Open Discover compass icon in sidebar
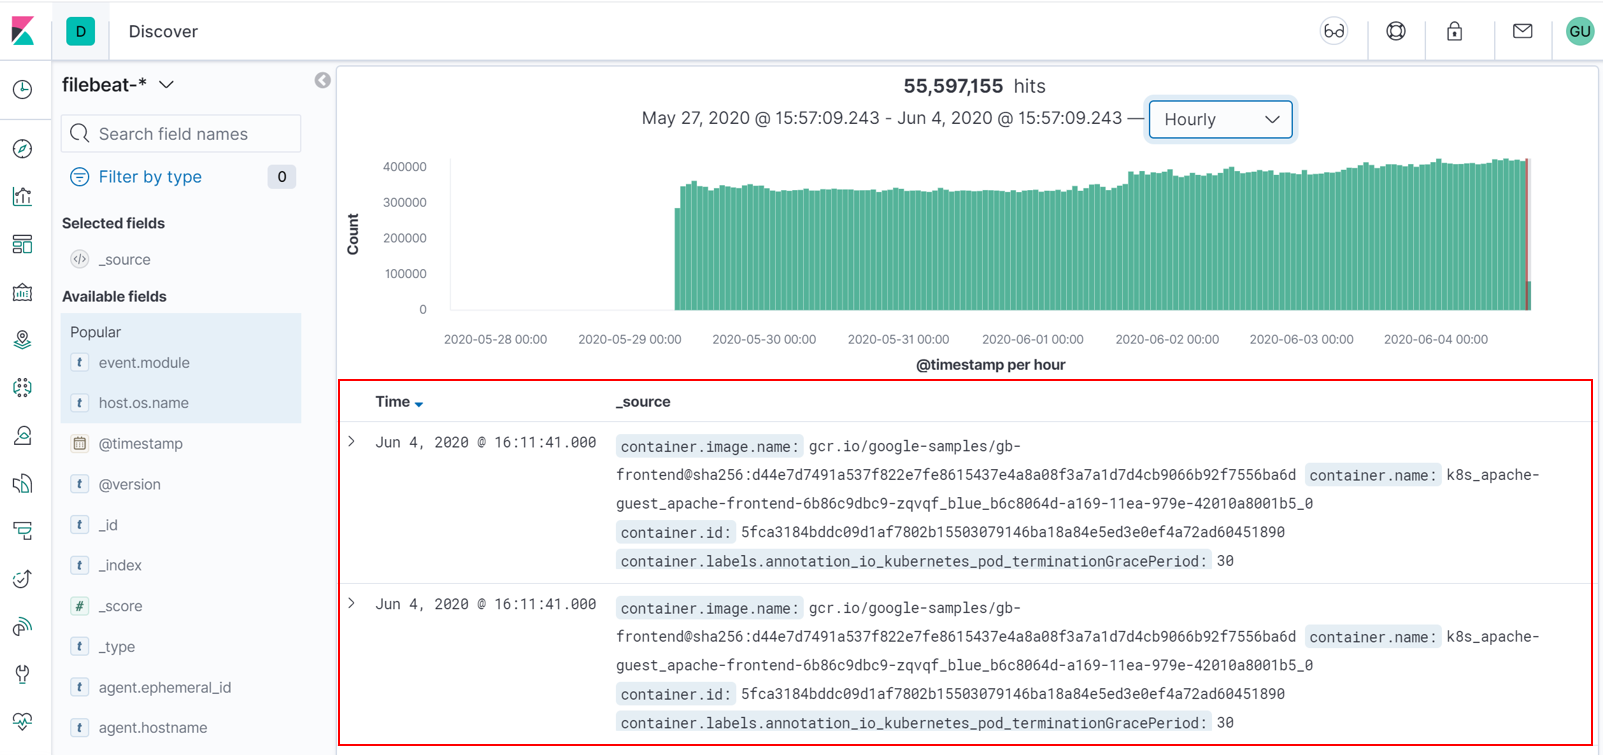Image resolution: width=1606 pixels, height=755 pixels. [23, 149]
